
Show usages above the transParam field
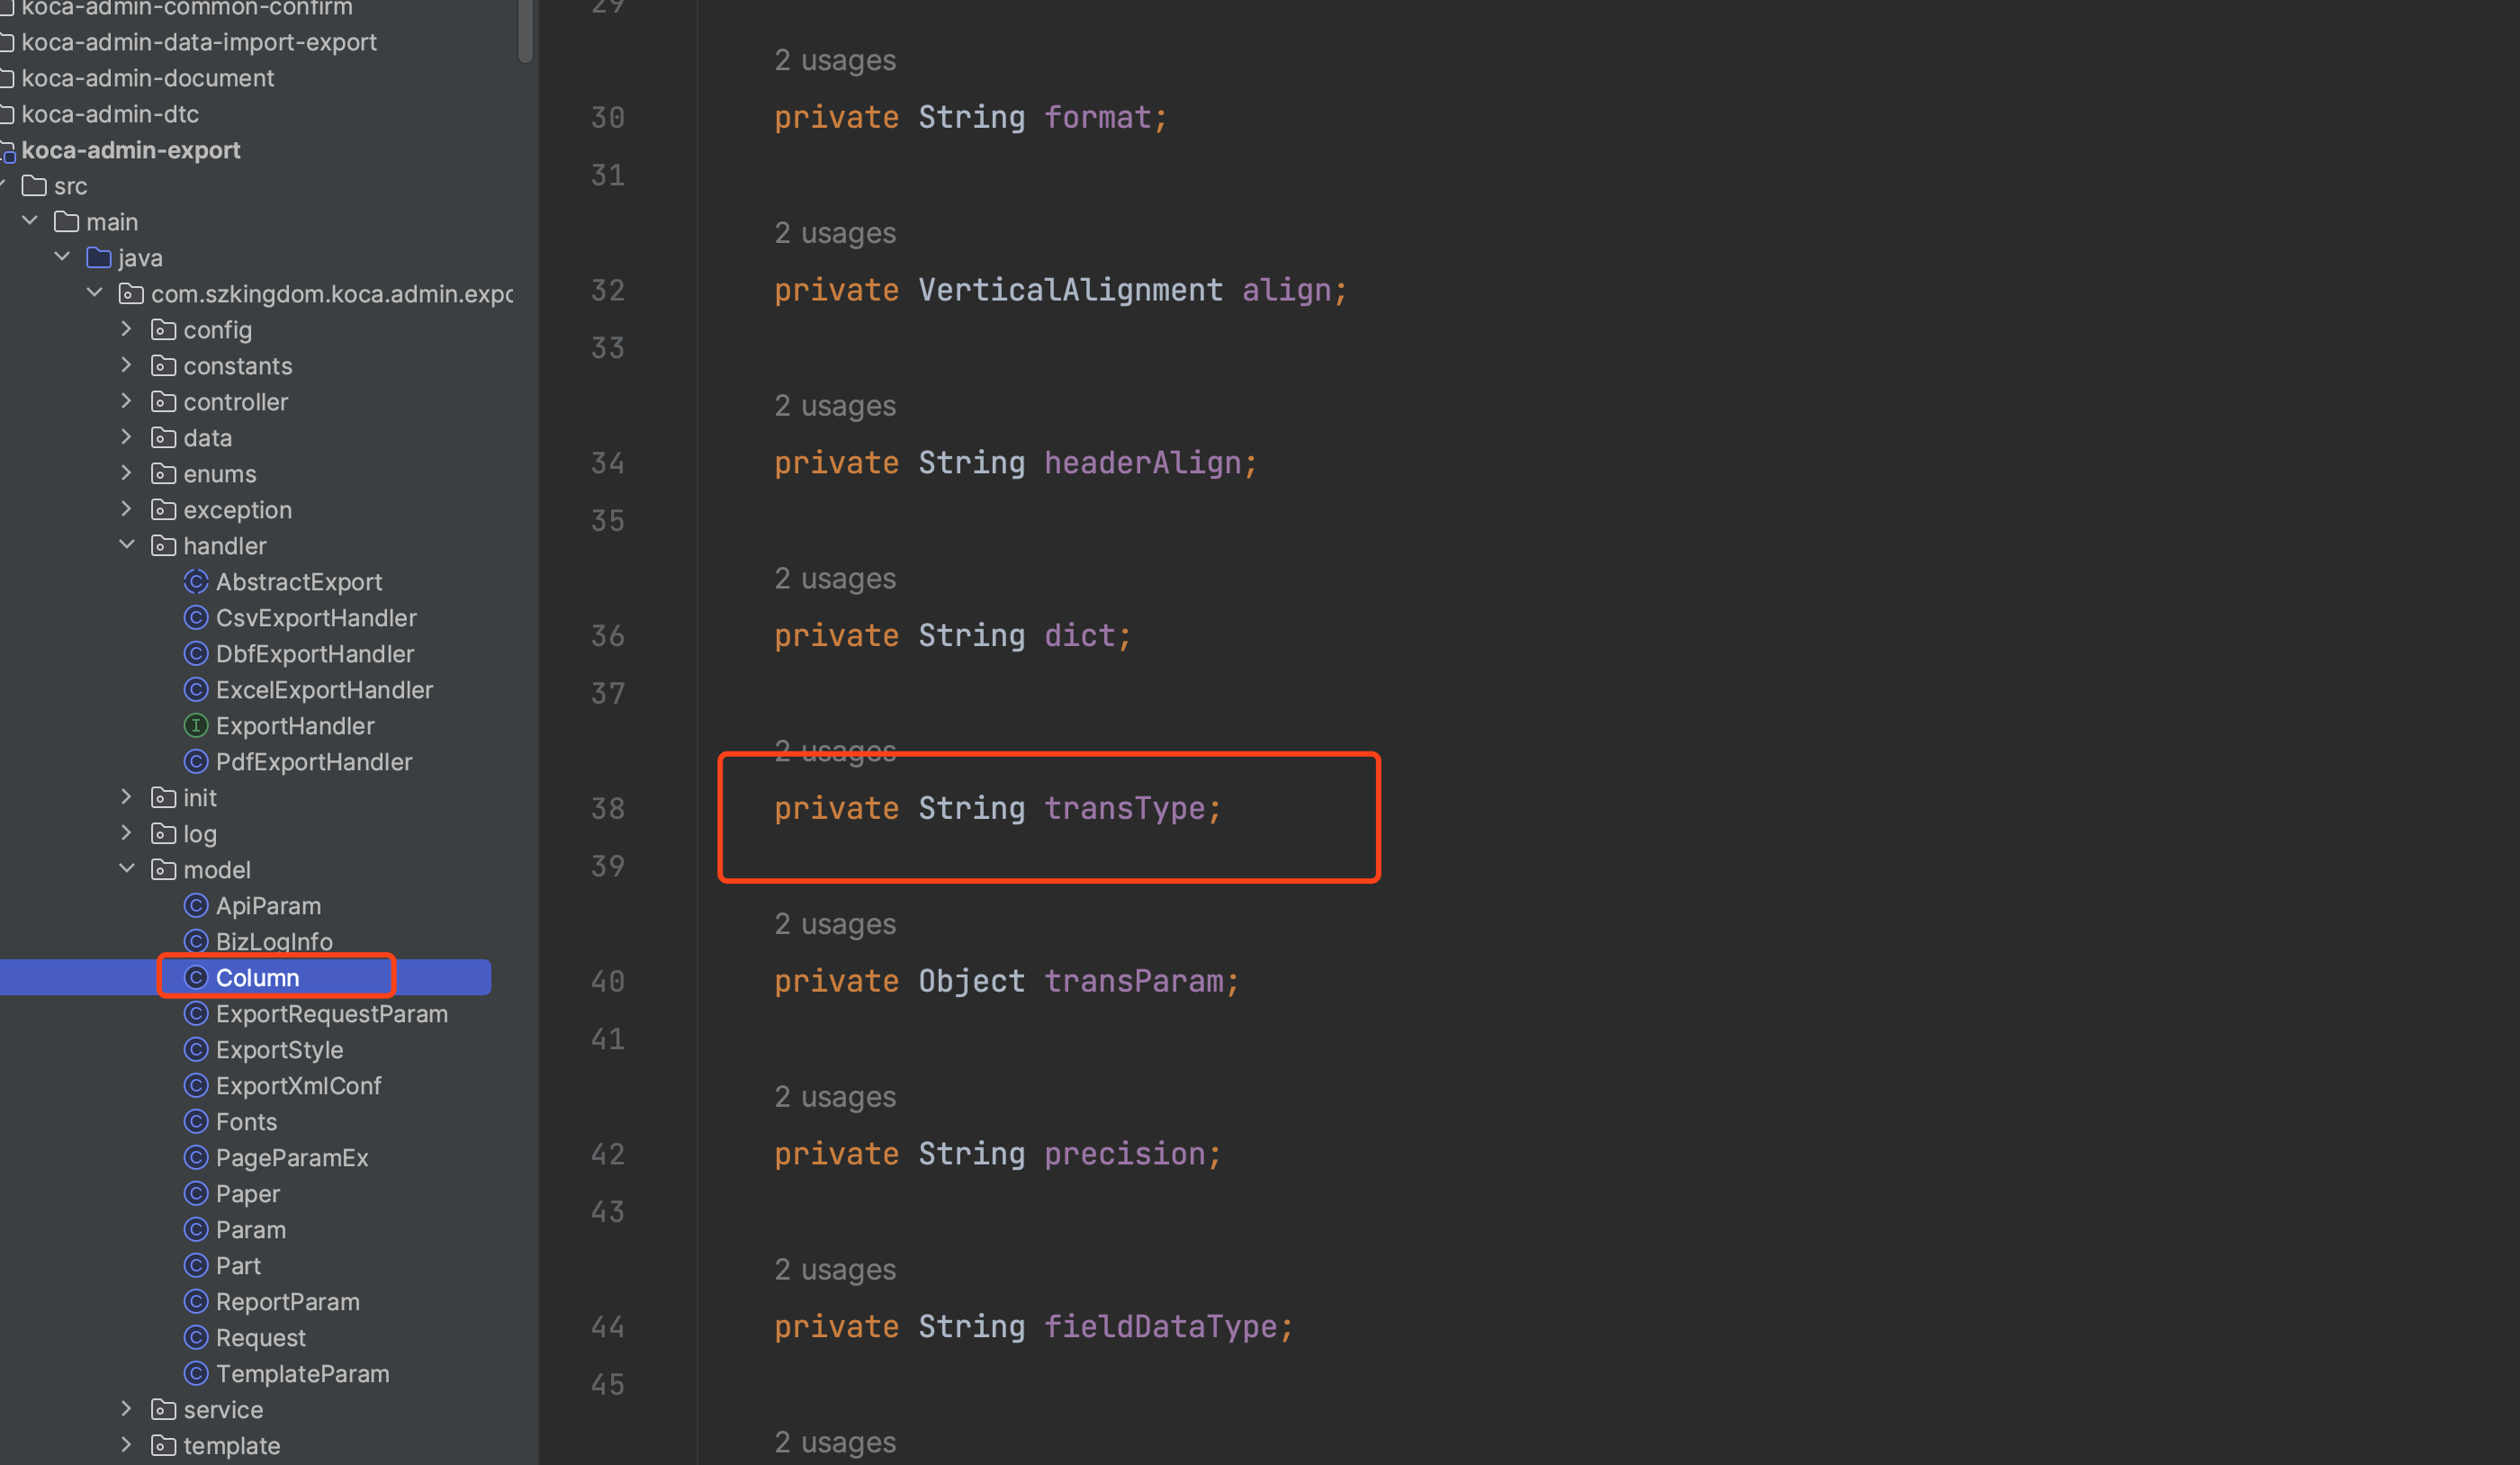pyautogui.click(x=835, y=925)
